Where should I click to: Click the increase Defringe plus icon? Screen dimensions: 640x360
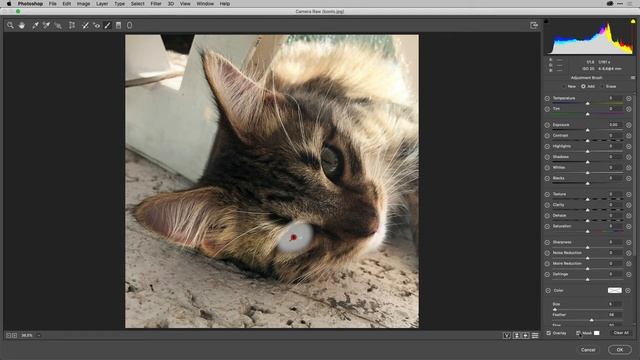pyautogui.click(x=629, y=274)
